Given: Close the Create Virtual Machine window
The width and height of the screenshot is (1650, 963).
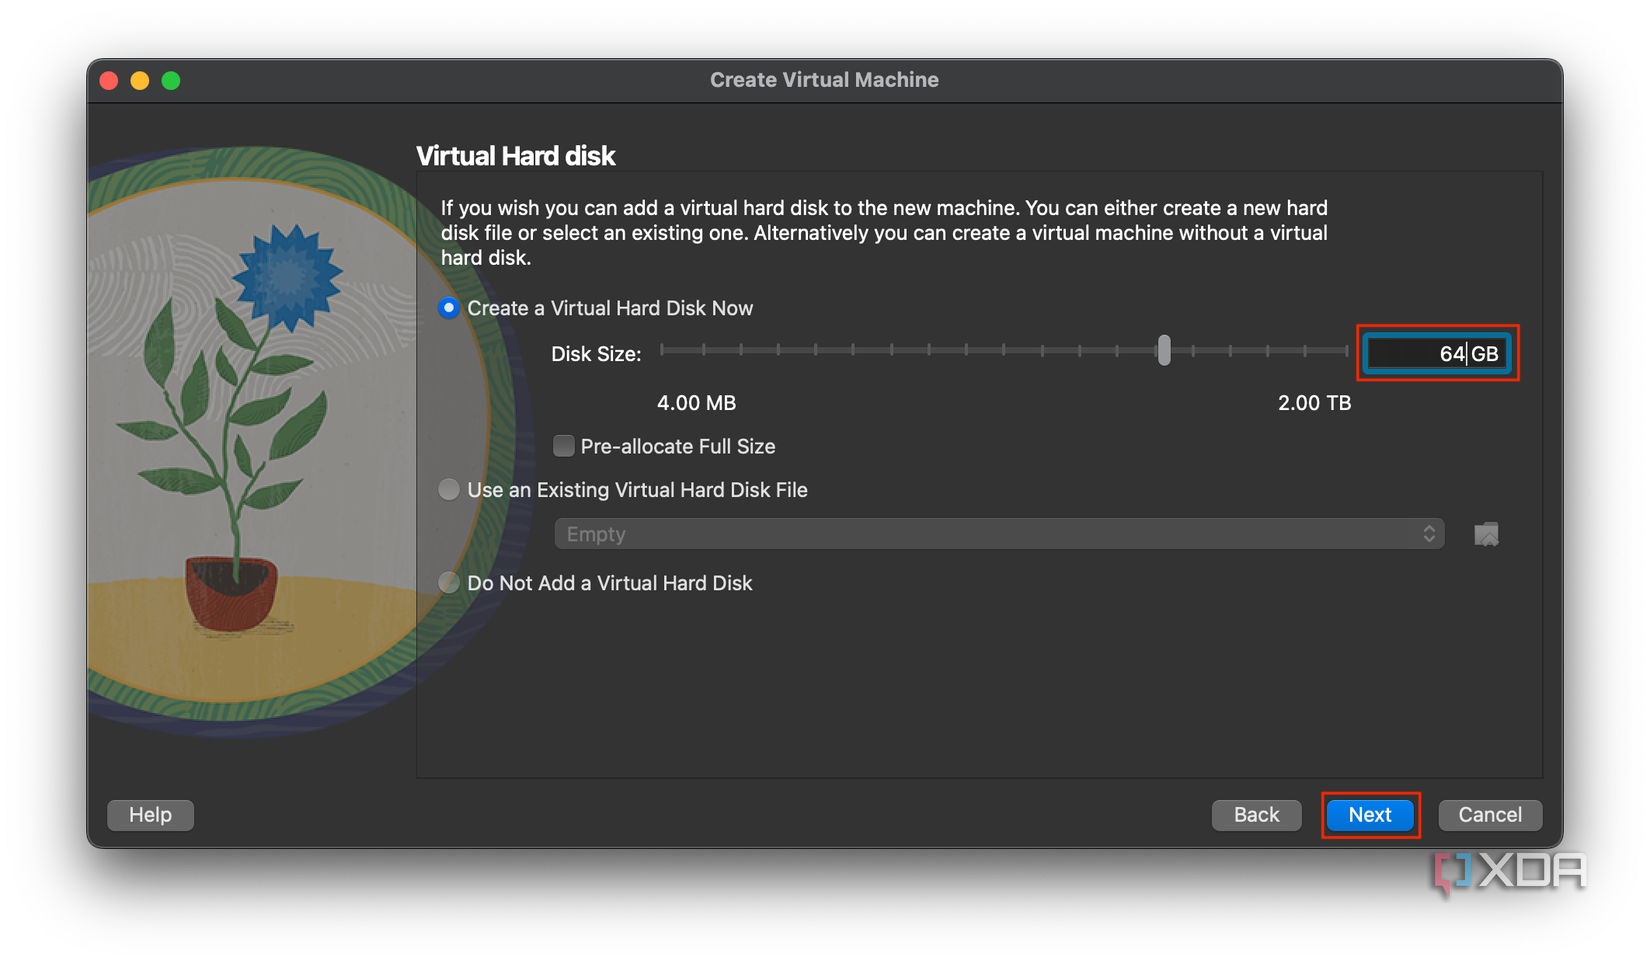Looking at the screenshot, I should pos(110,81).
